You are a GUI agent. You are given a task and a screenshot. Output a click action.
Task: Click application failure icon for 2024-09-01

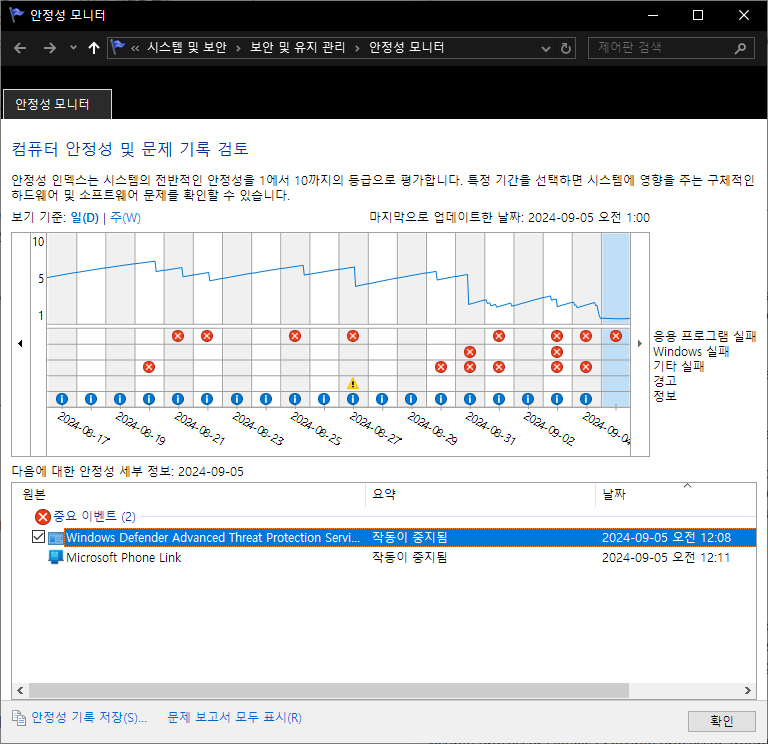499,336
